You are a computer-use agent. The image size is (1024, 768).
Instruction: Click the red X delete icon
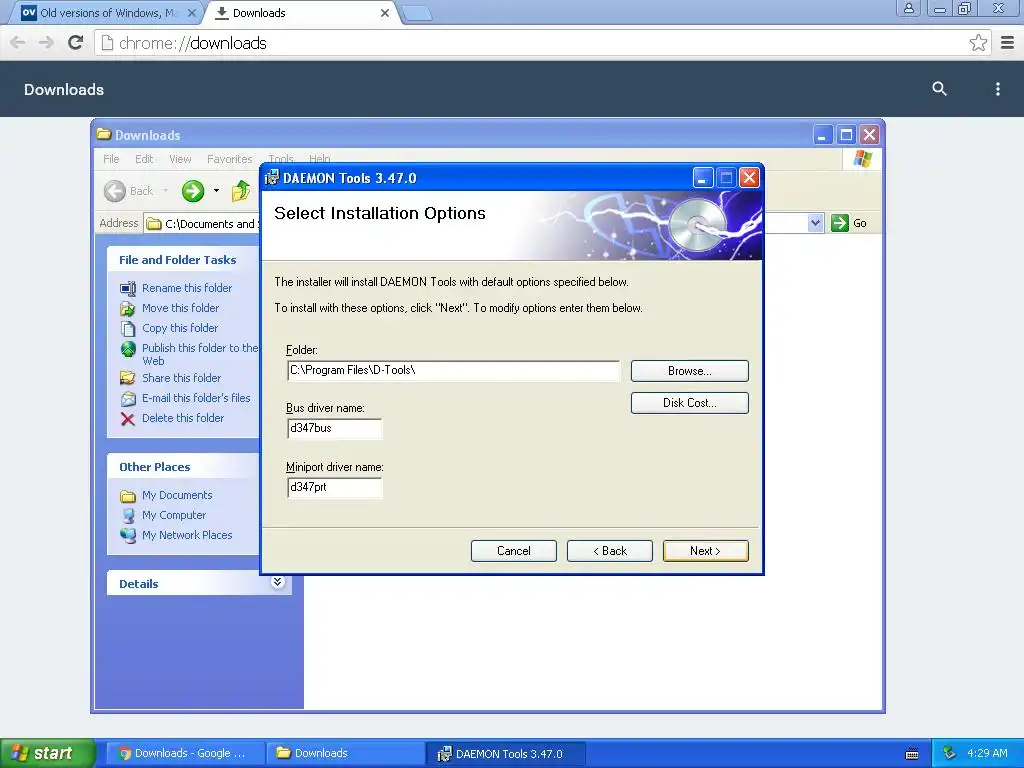coord(128,419)
